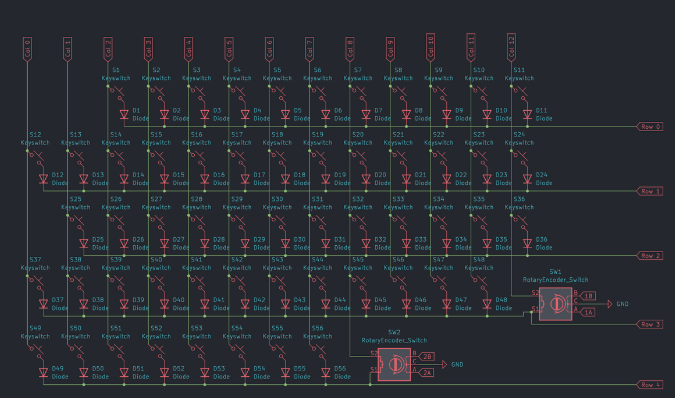Screen dimensions: 675x398
Task: Select the Row 3 label
Action: point(650,324)
